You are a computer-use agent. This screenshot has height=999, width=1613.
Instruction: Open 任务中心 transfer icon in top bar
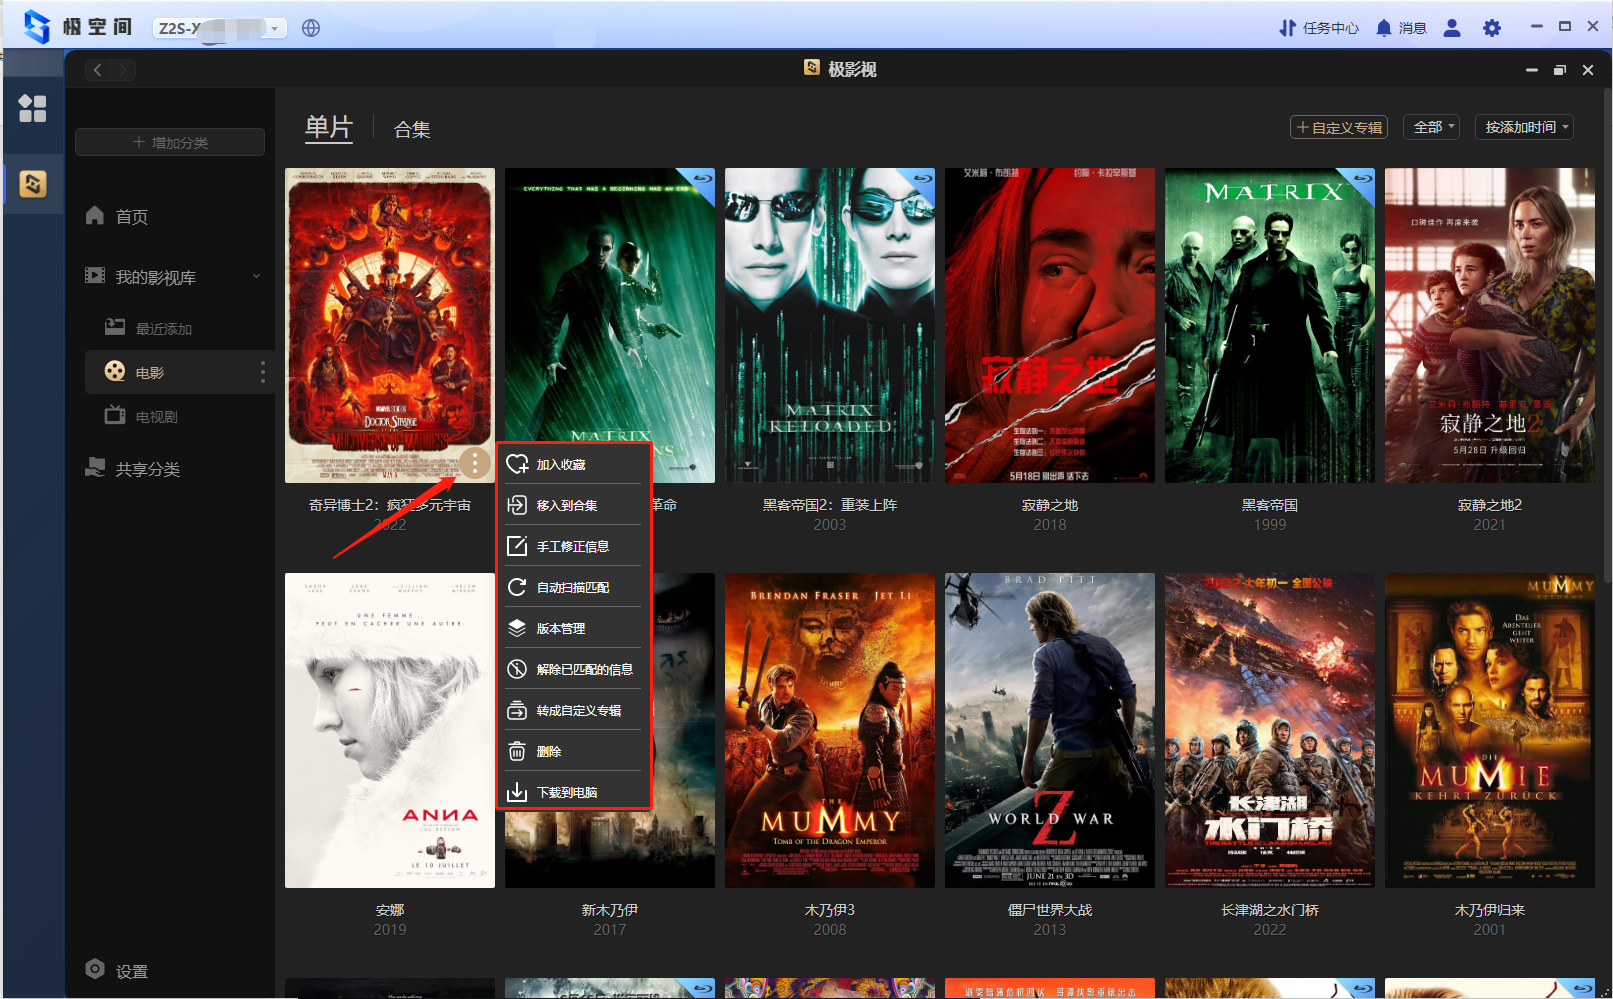1288,28
